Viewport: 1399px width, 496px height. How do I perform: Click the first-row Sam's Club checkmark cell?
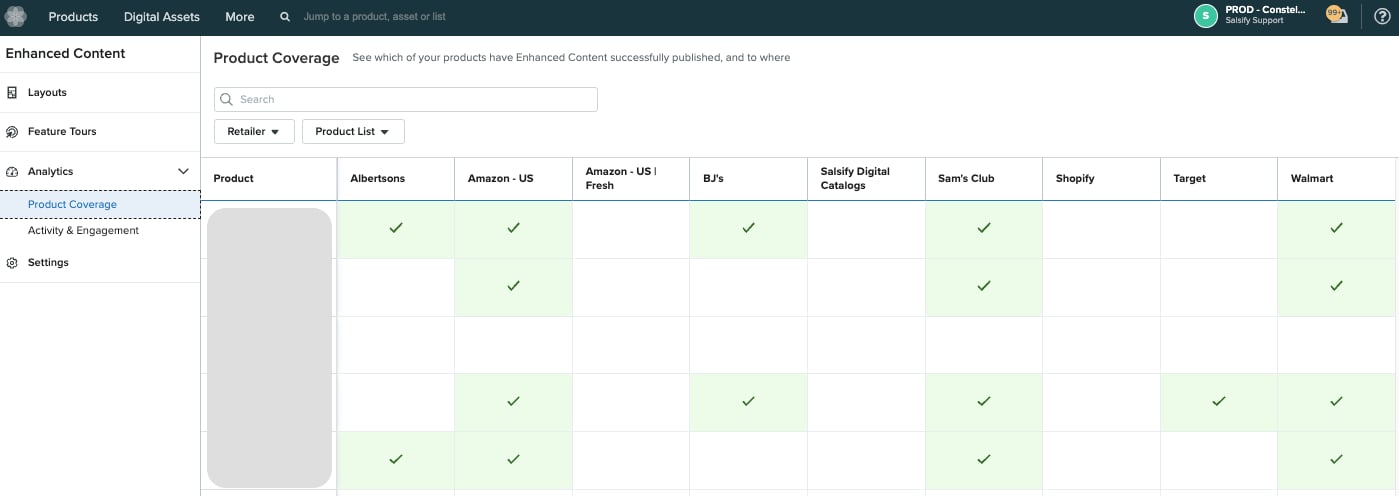(x=983, y=229)
